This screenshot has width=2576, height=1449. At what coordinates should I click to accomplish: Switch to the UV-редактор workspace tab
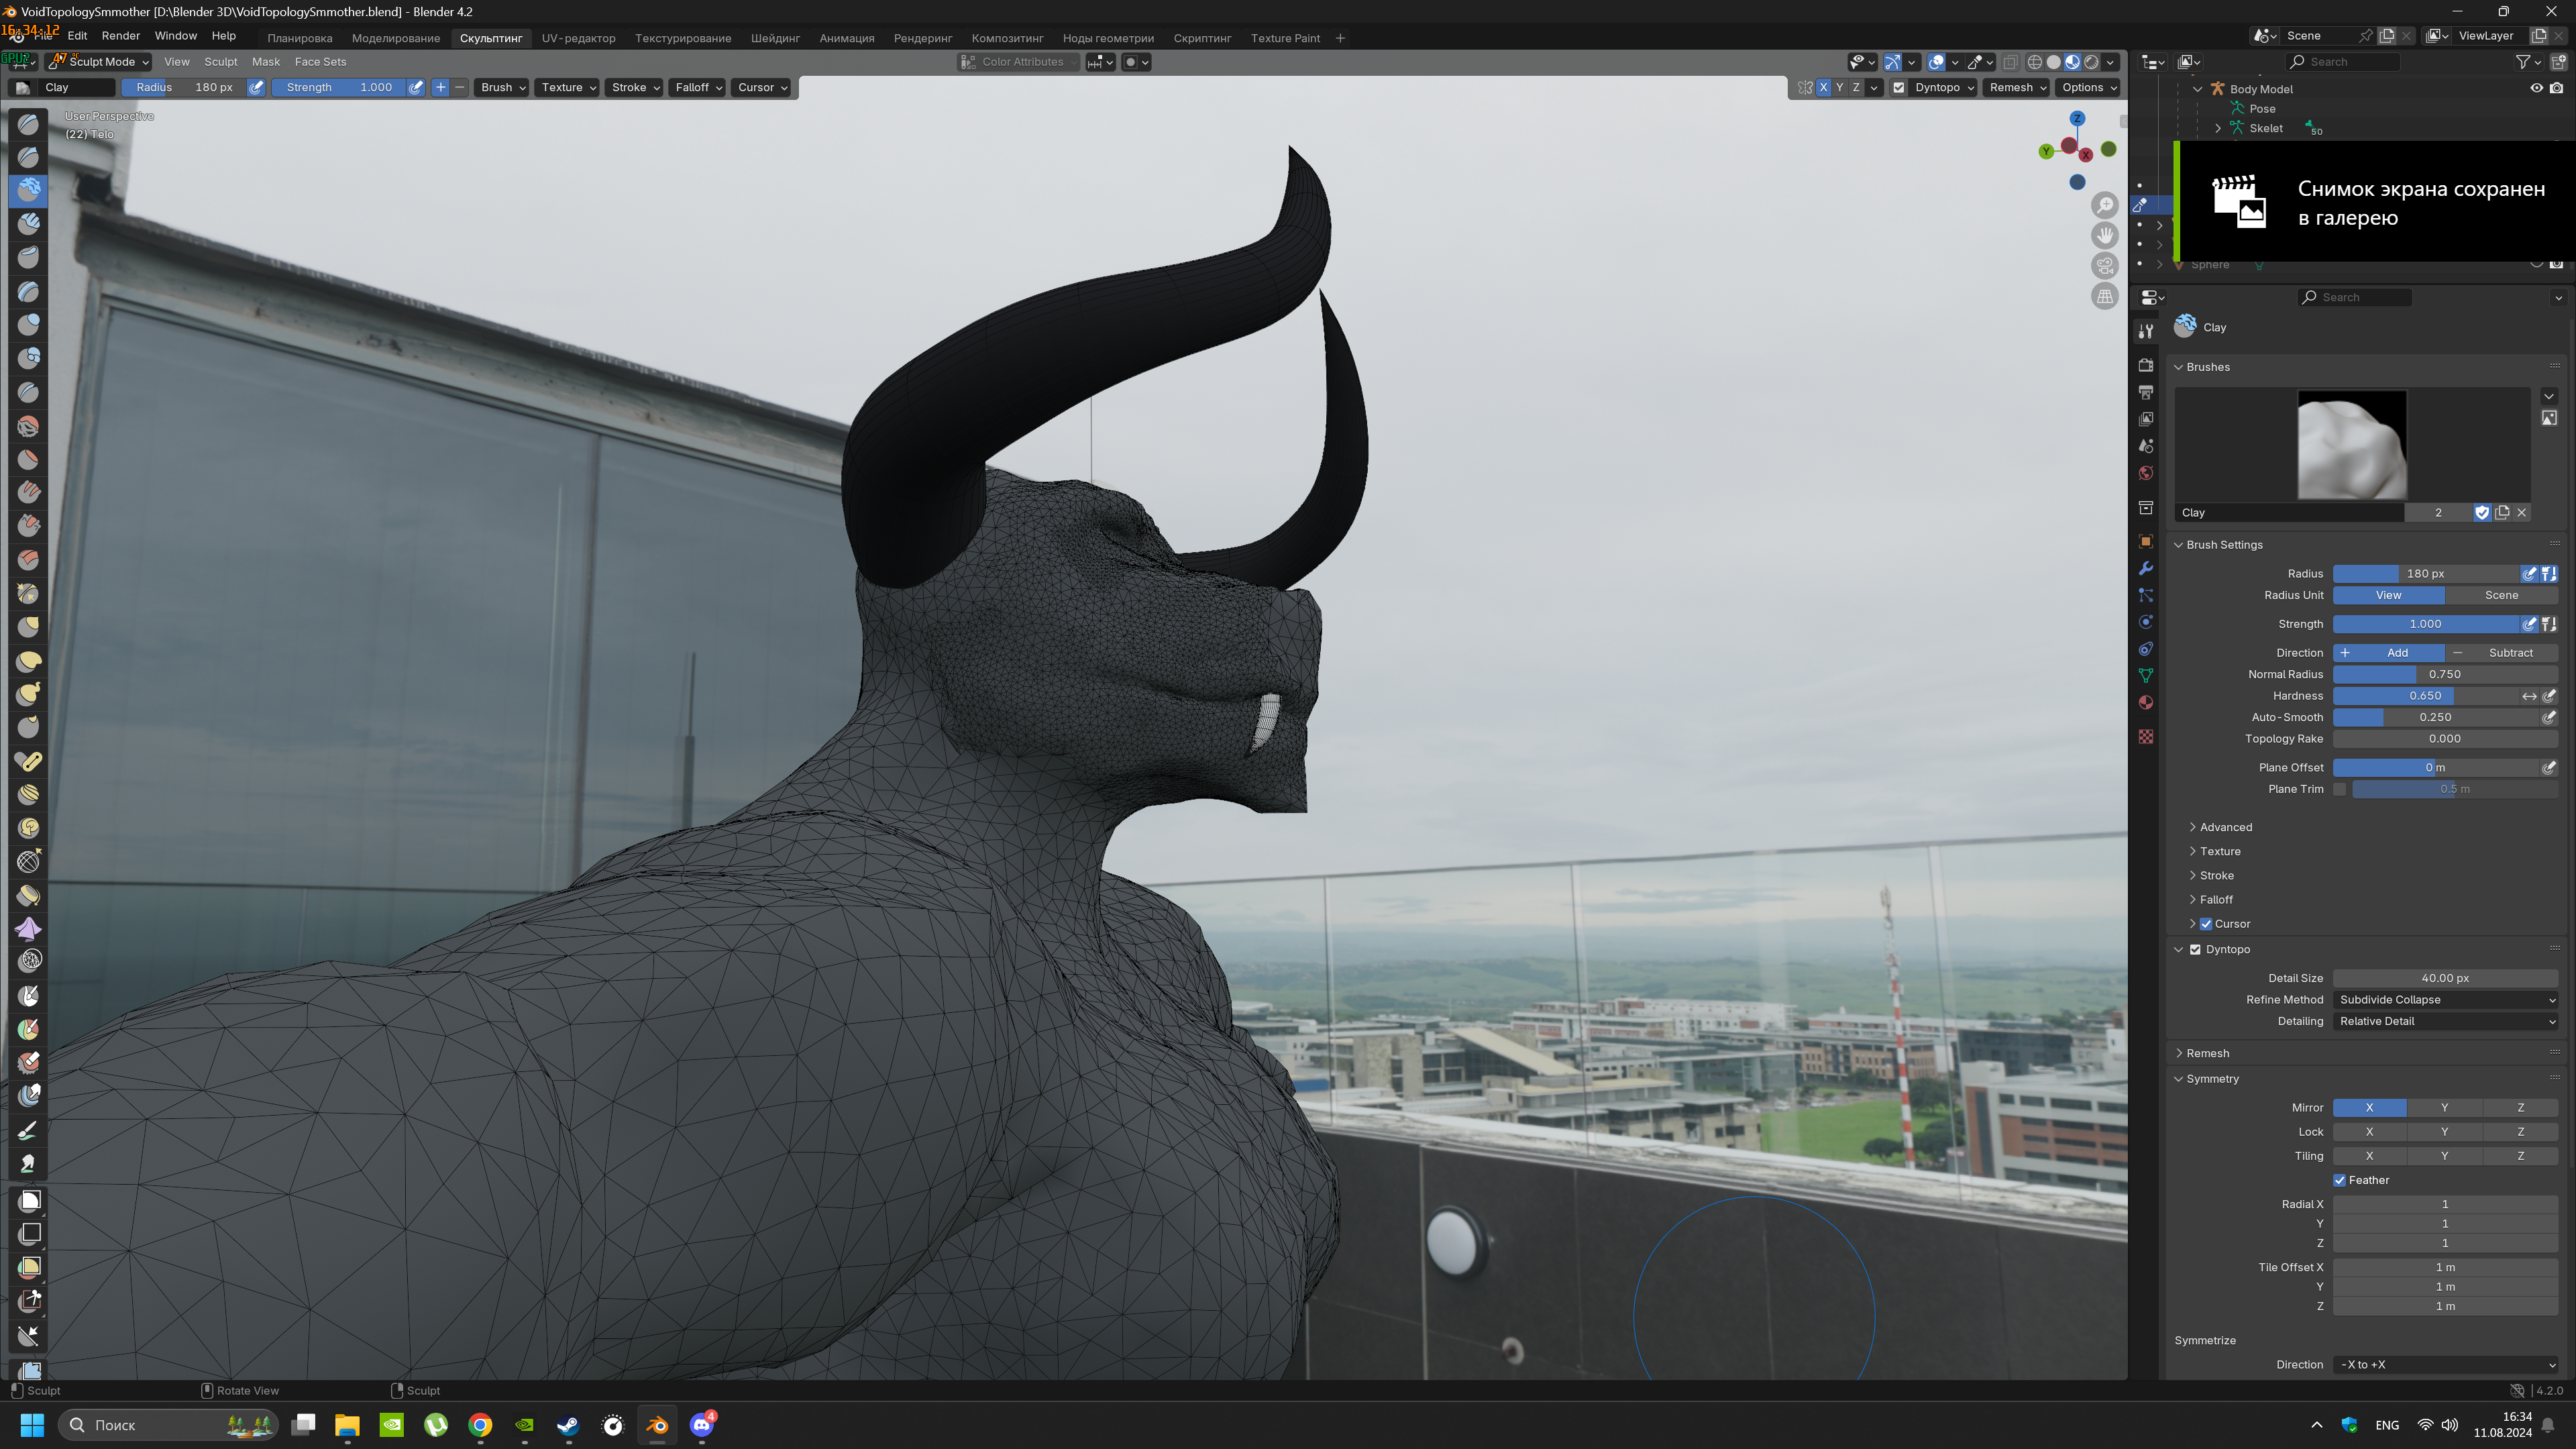(x=578, y=38)
